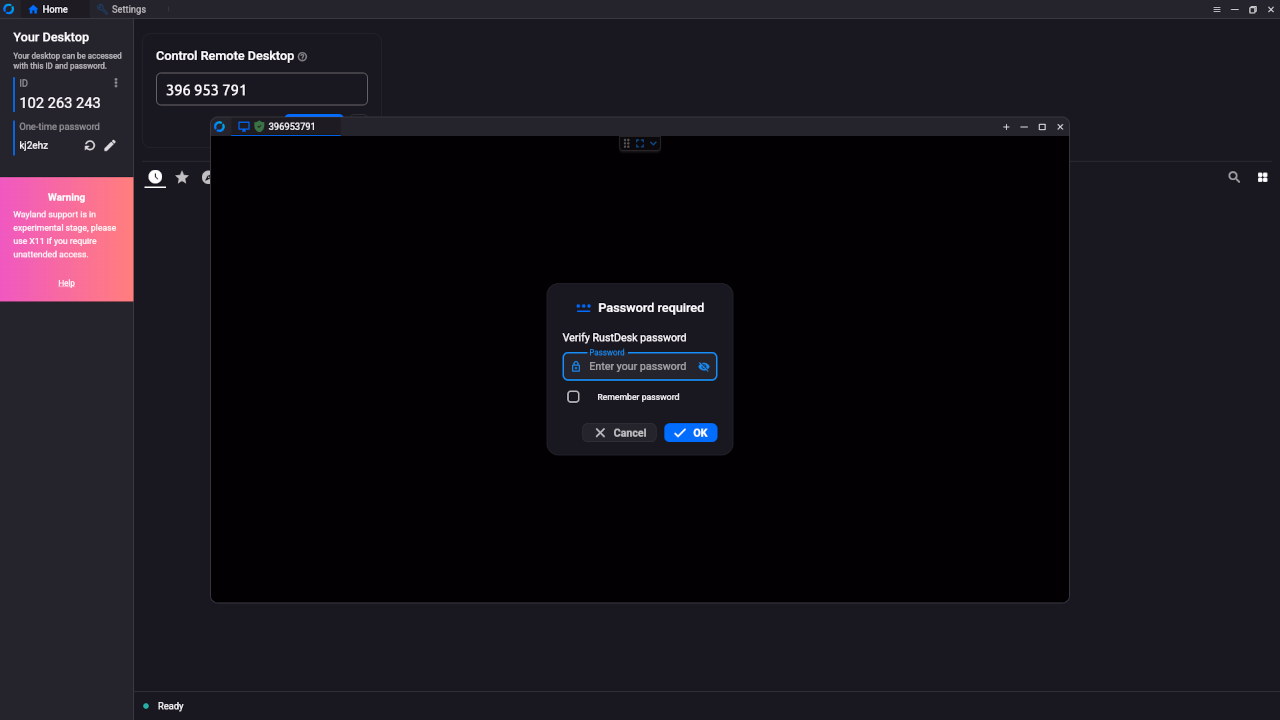Cancel the password dialog
Image resolution: width=1280 pixels, height=720 pixels.
[620, 433]
